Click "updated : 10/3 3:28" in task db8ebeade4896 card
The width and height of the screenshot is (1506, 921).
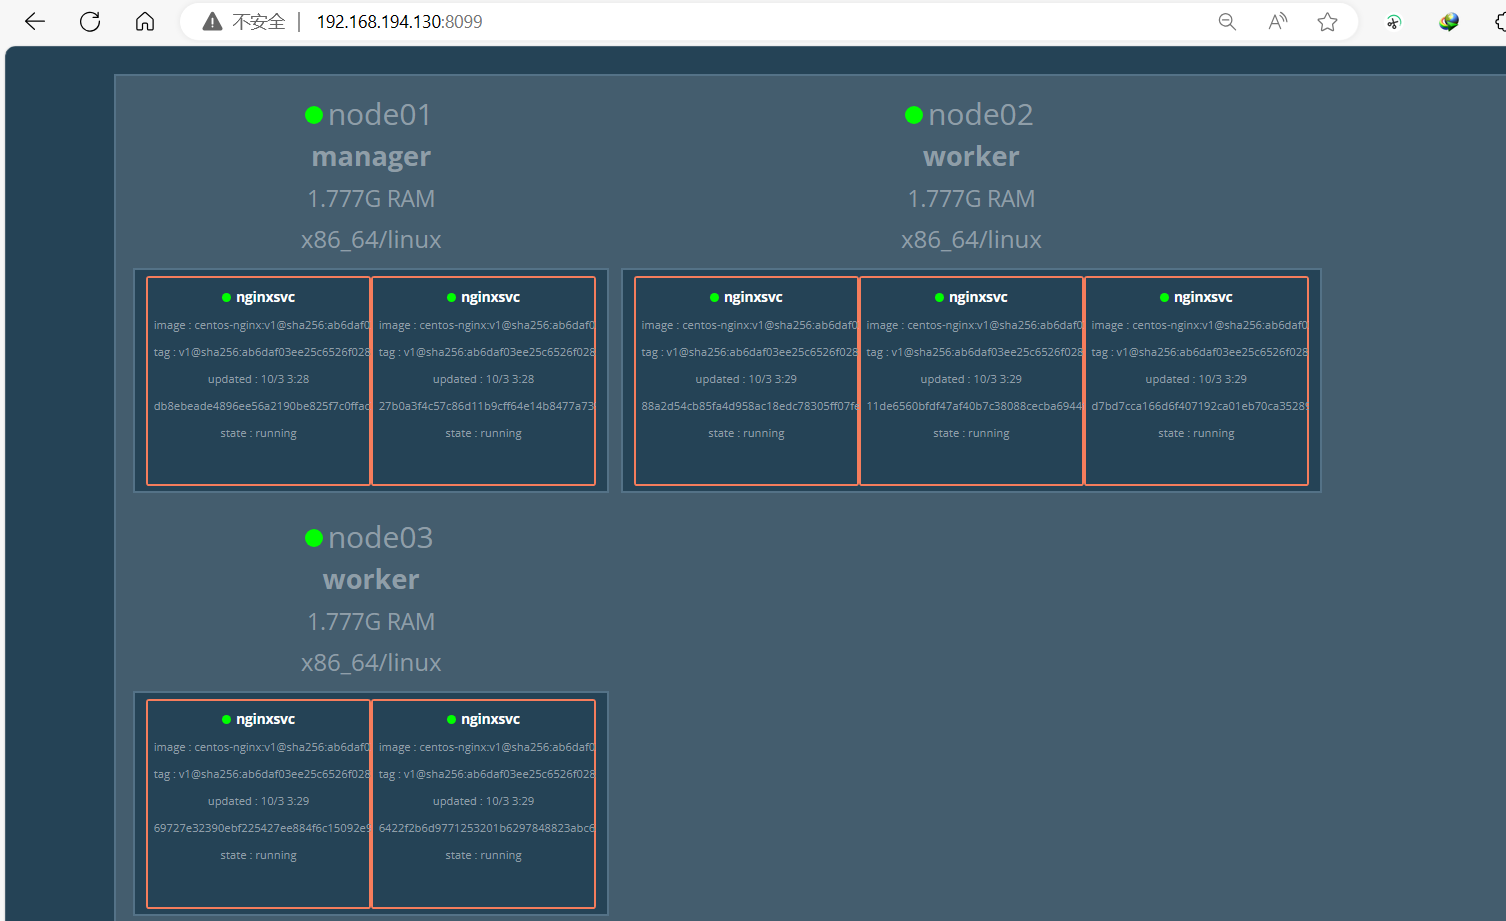pos(258,380)
